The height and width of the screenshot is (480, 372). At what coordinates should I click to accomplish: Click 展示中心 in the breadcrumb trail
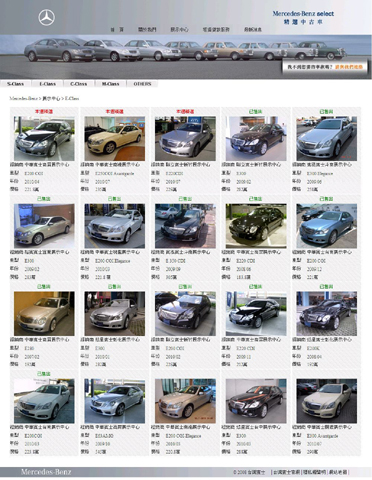click(51, 98)
